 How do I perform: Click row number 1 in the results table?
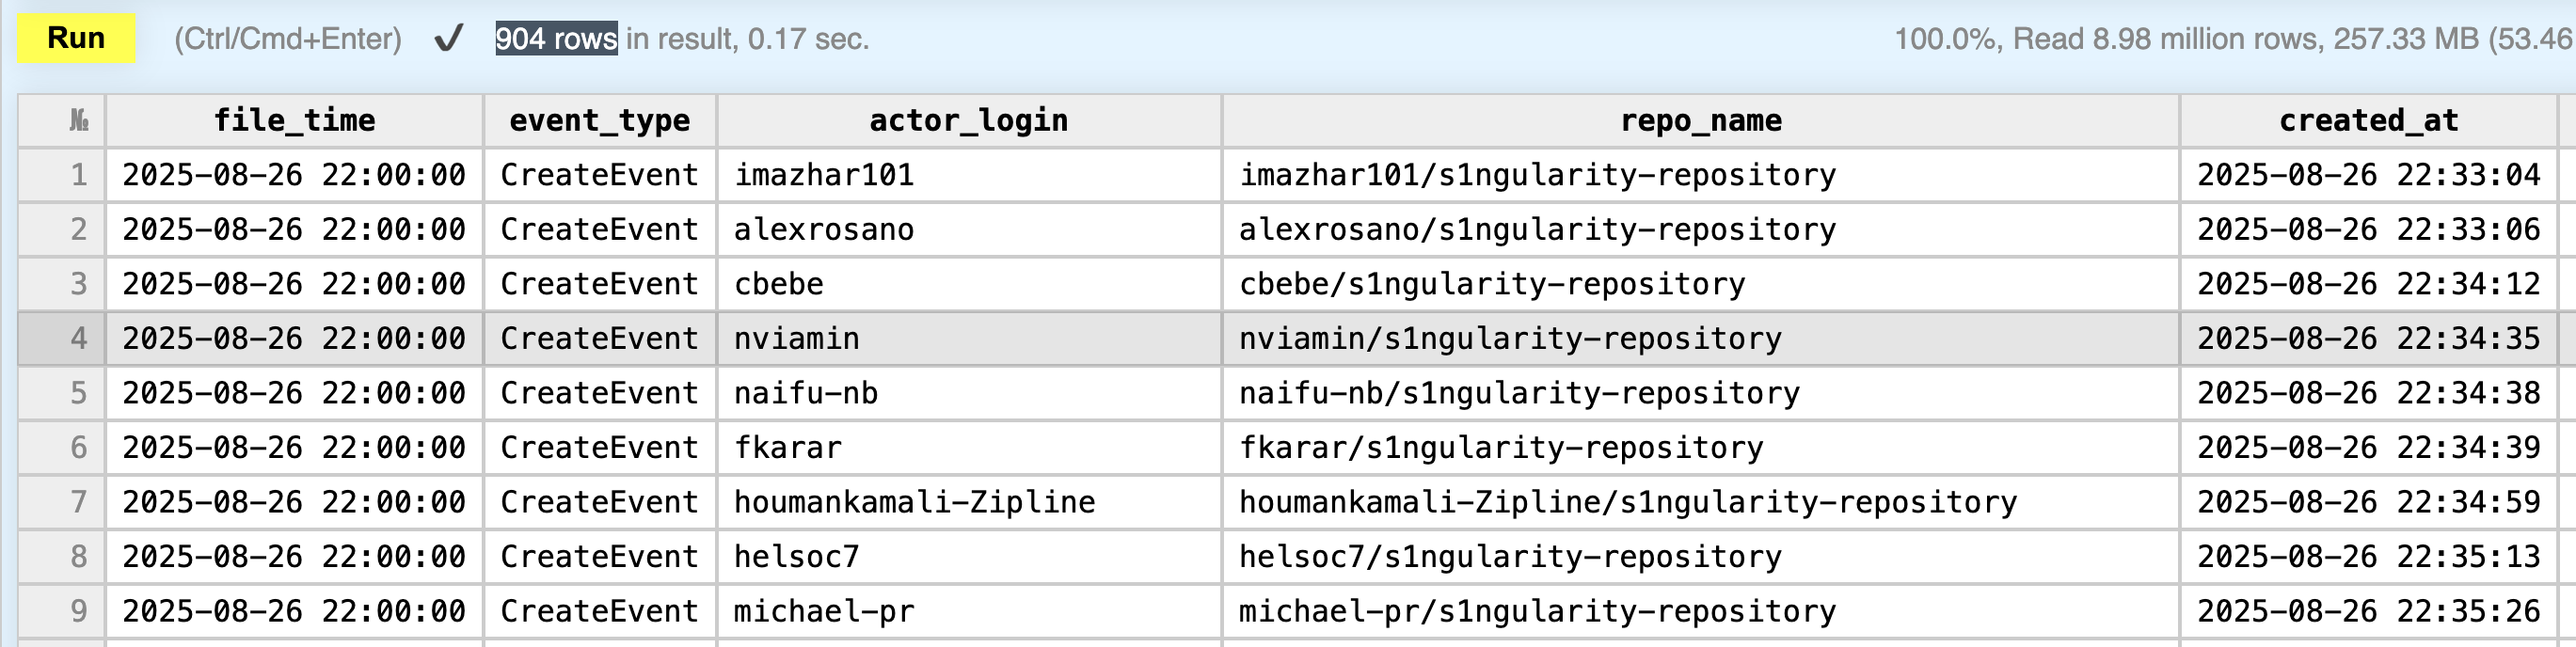tap(62, 175)
